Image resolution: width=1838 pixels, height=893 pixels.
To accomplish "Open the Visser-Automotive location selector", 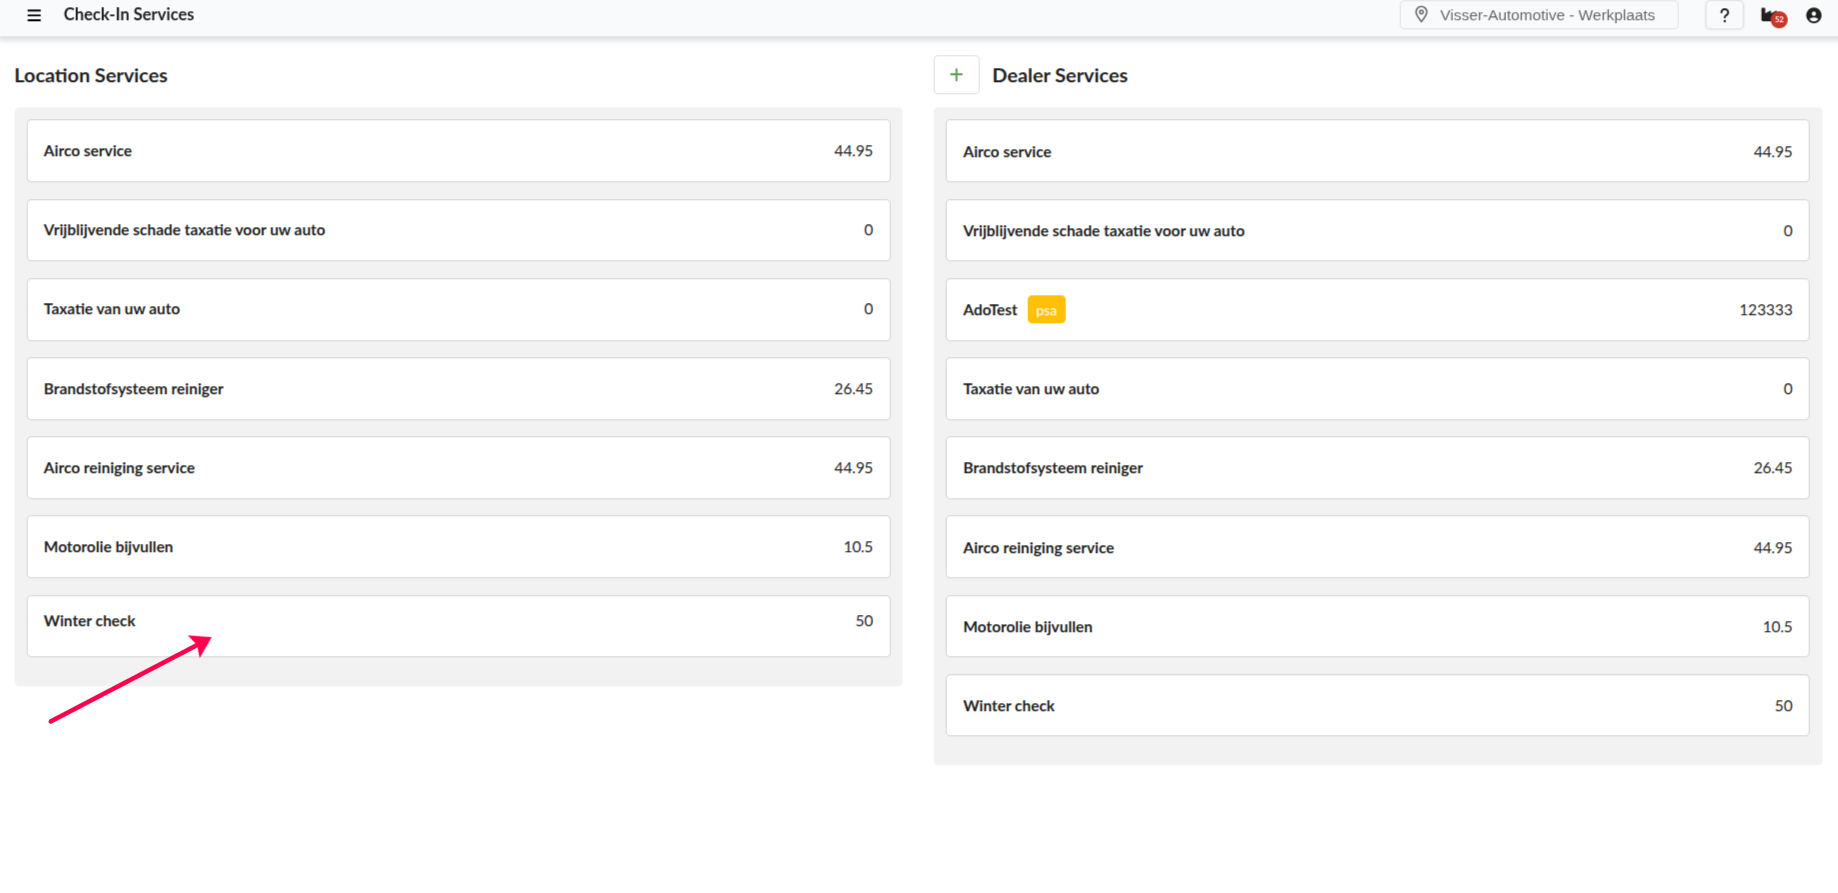I will tap(1546, 15).
